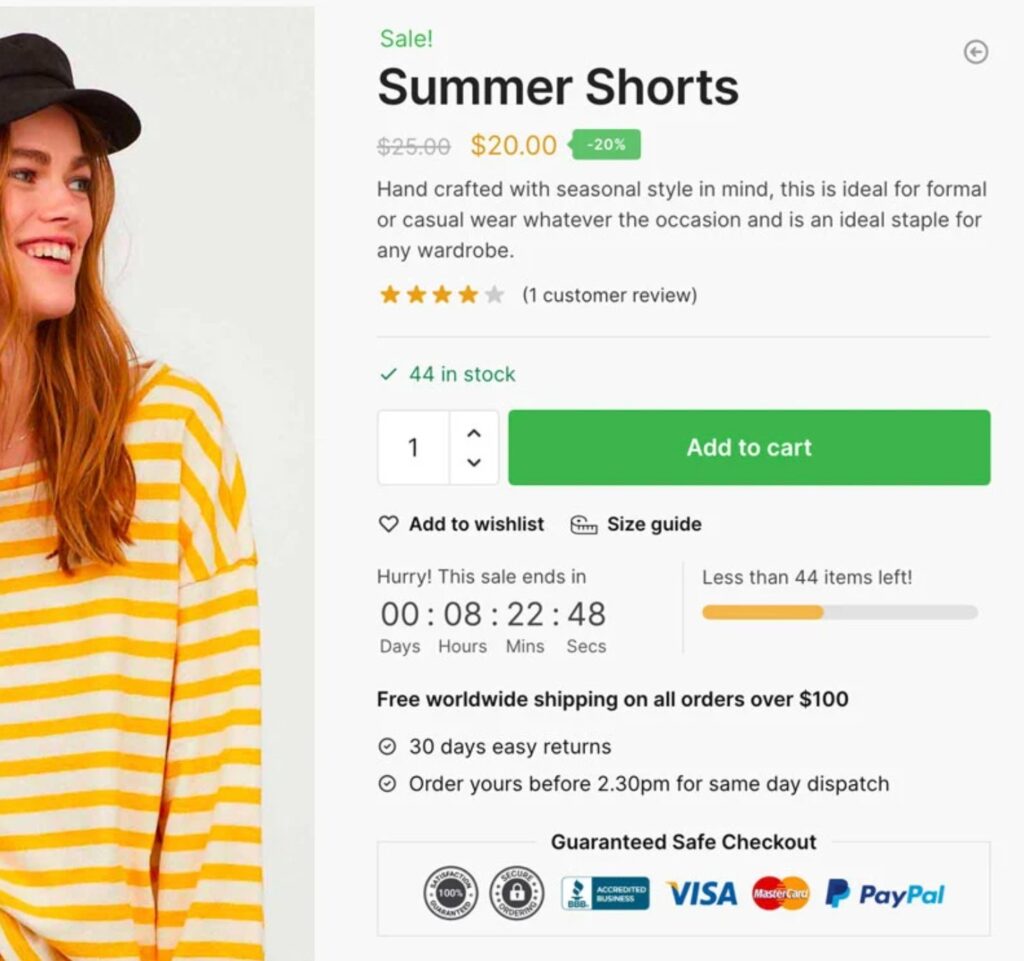Click the back arrow circle icon
This screenshot has height=961, width=1024.
pyautogui.click(x=976, y=52)
